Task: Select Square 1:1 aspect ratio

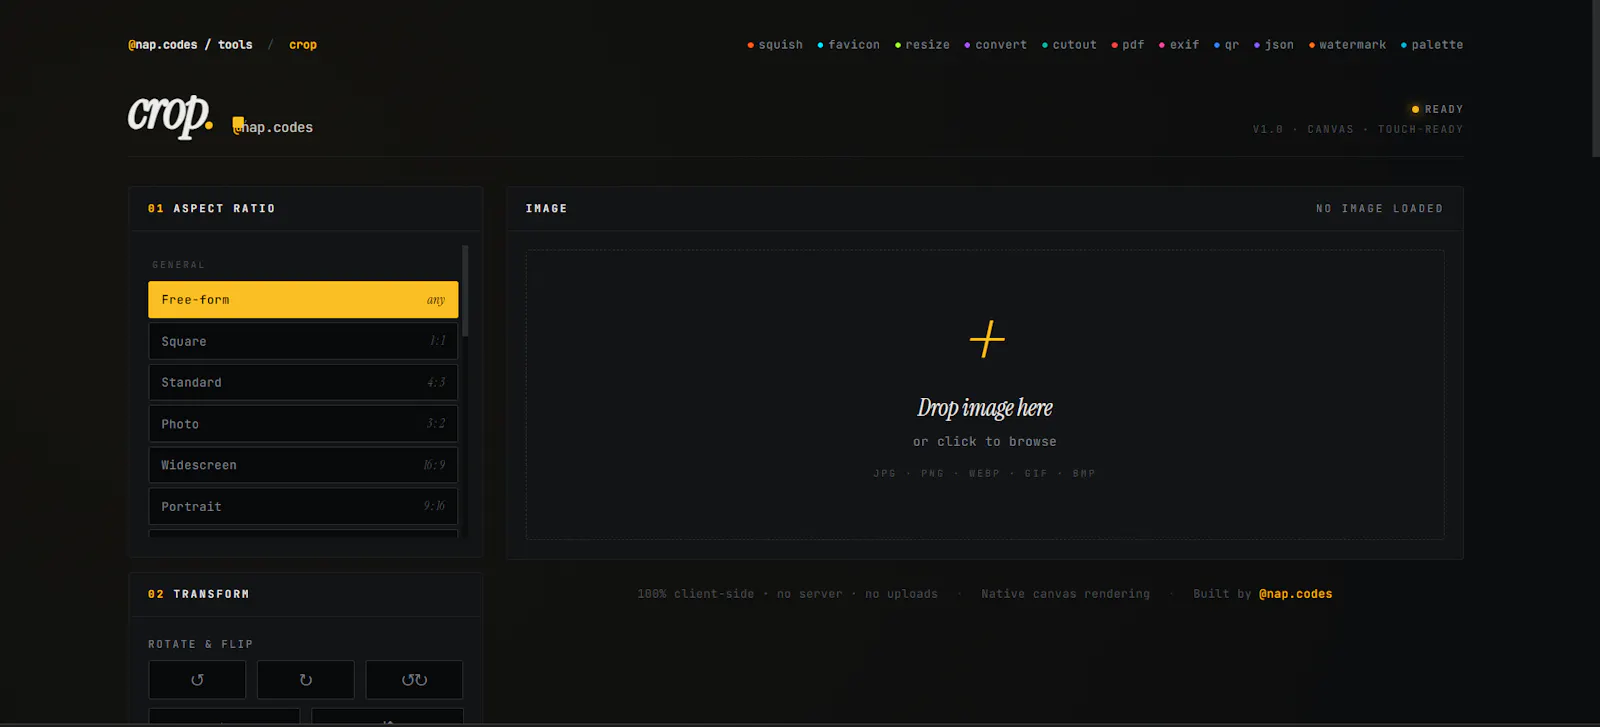Action: point(303,341)
